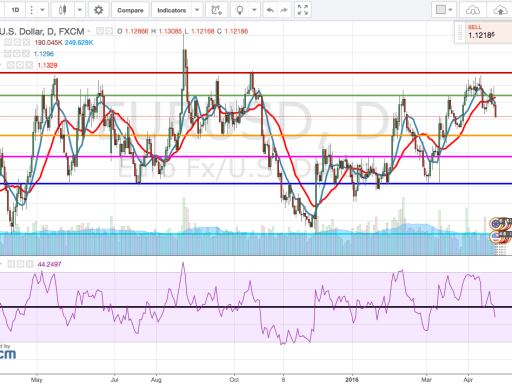
Task: Select the black RSI midline
Action: coord(256,307)
